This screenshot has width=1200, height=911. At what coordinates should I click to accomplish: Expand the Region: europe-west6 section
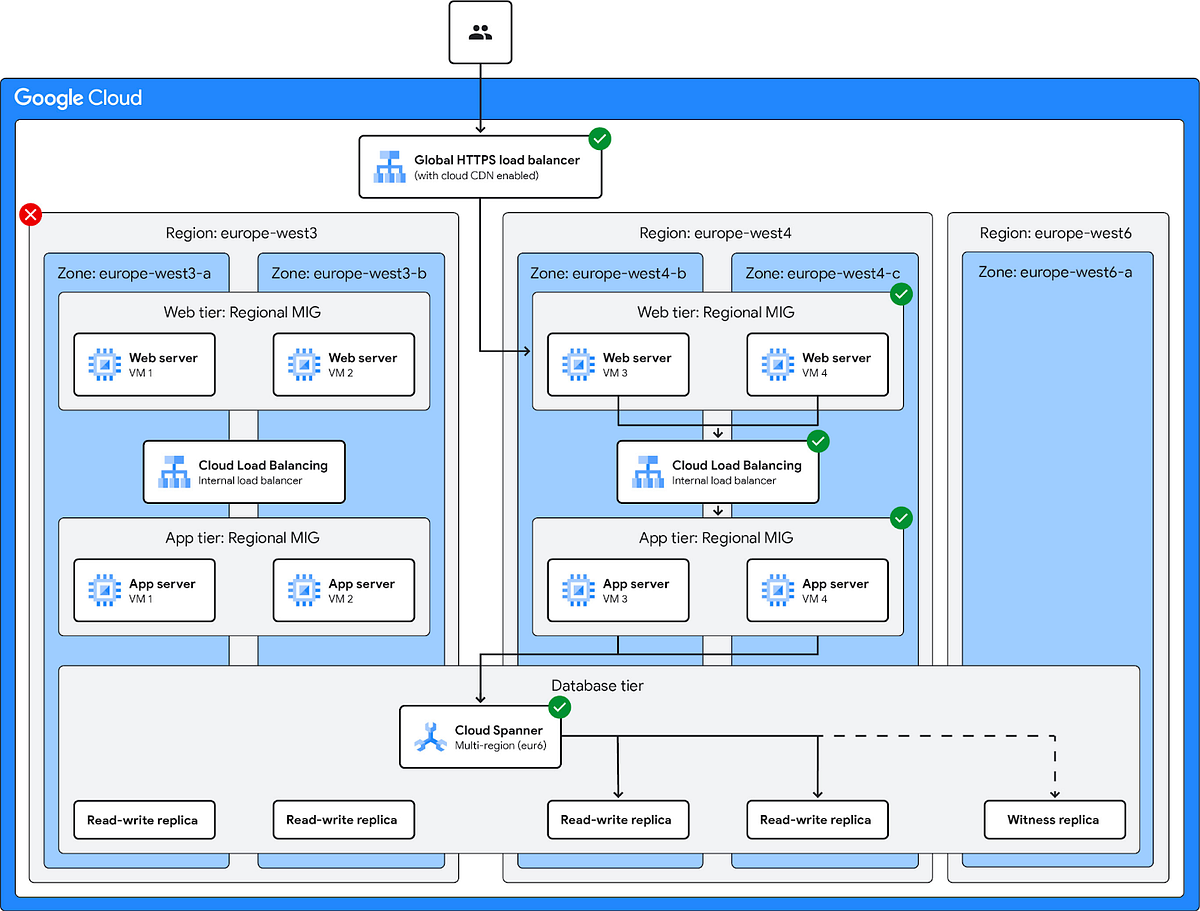1057,232
